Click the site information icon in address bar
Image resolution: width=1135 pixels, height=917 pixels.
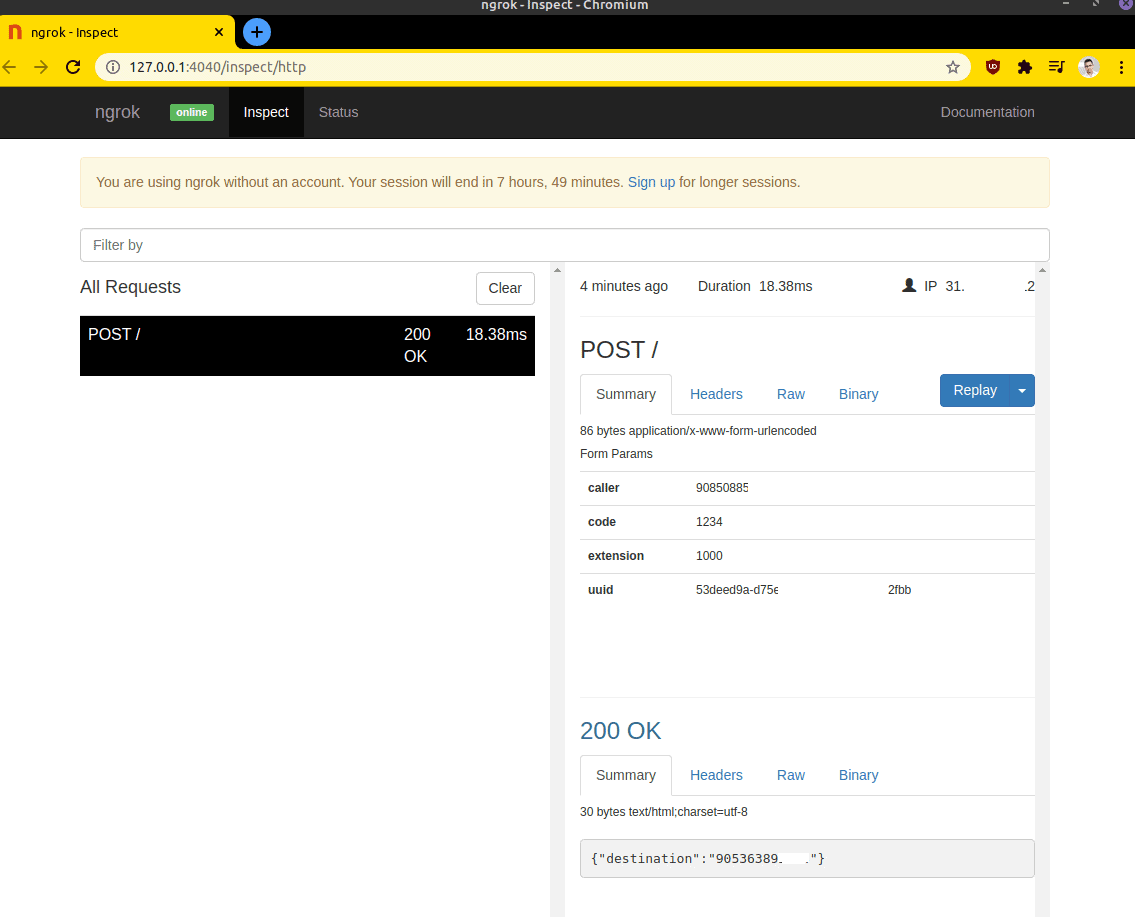click(112, 67)
